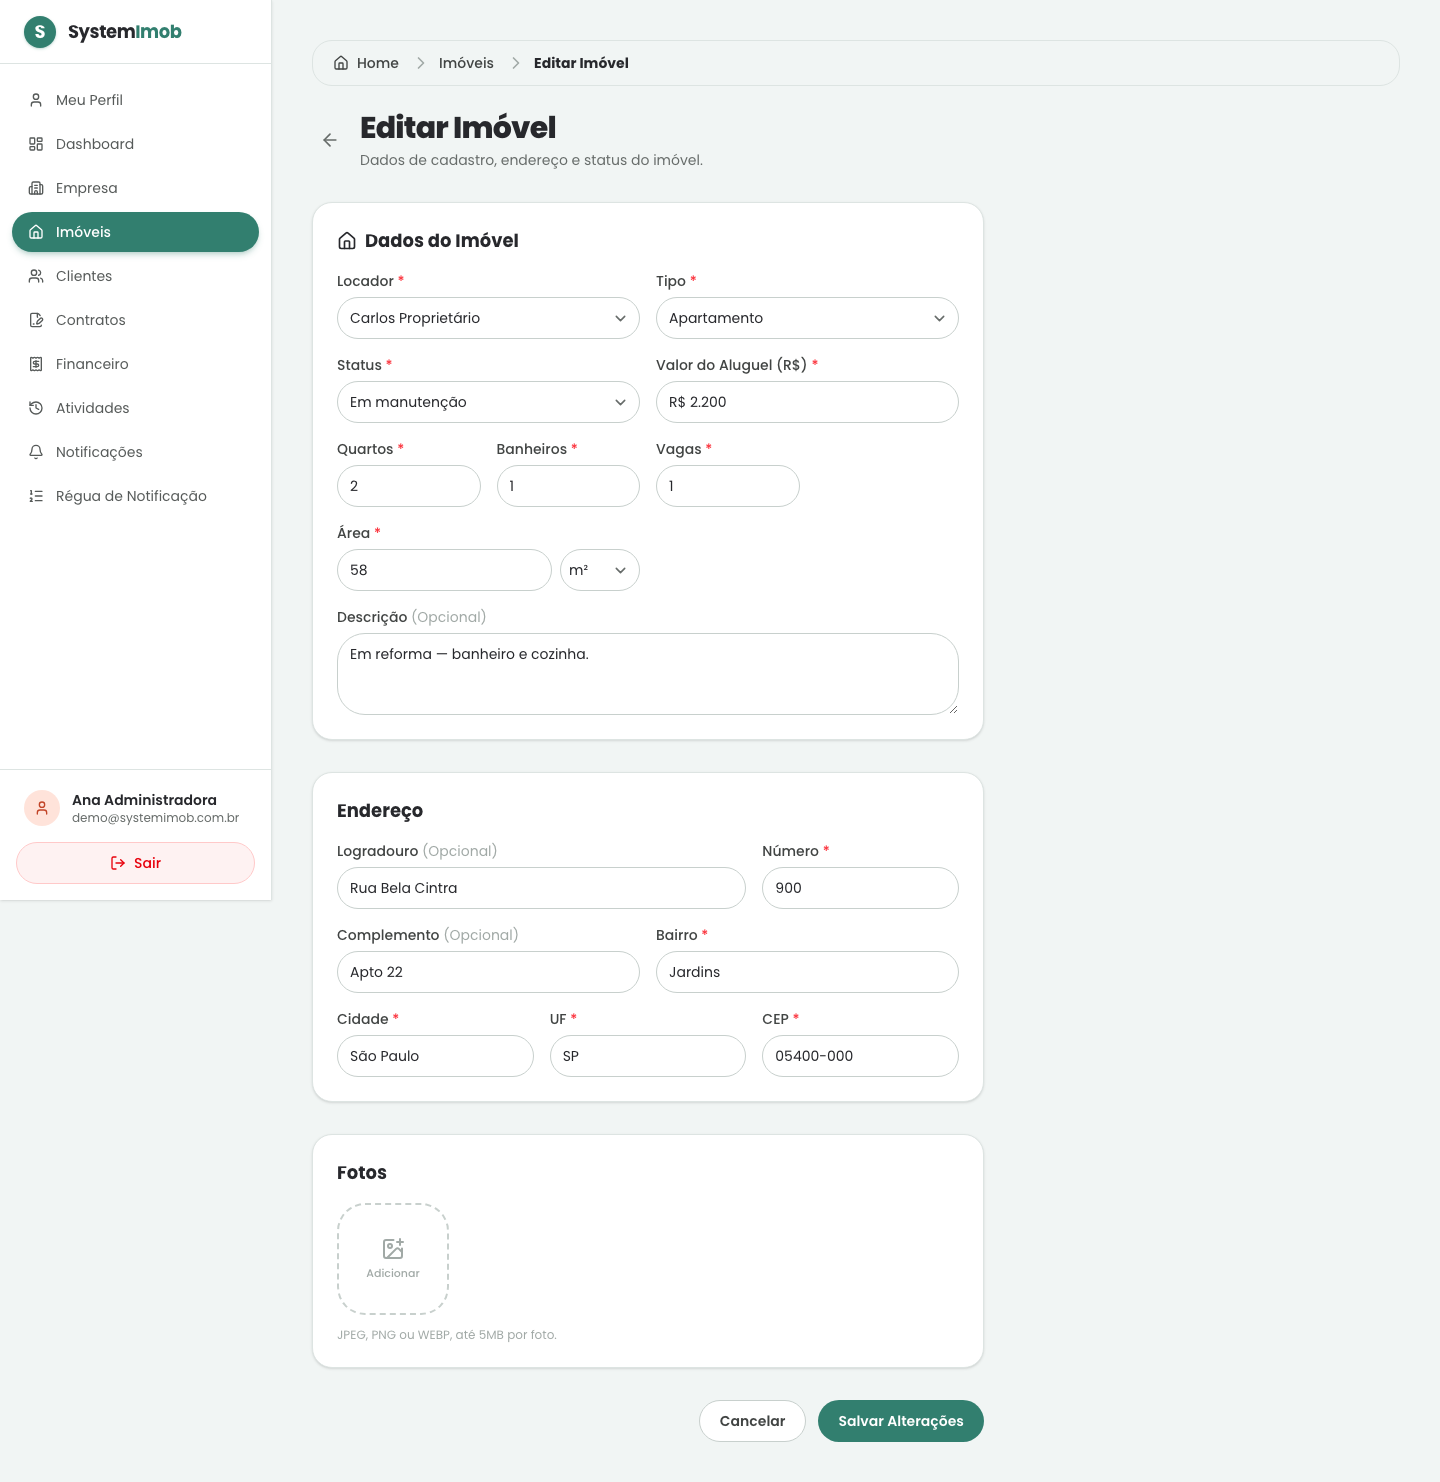The width and height of the screenshot is (1440, 1482).
Task: Click the Meu Perfil user icon
Action: click(36, 100)
